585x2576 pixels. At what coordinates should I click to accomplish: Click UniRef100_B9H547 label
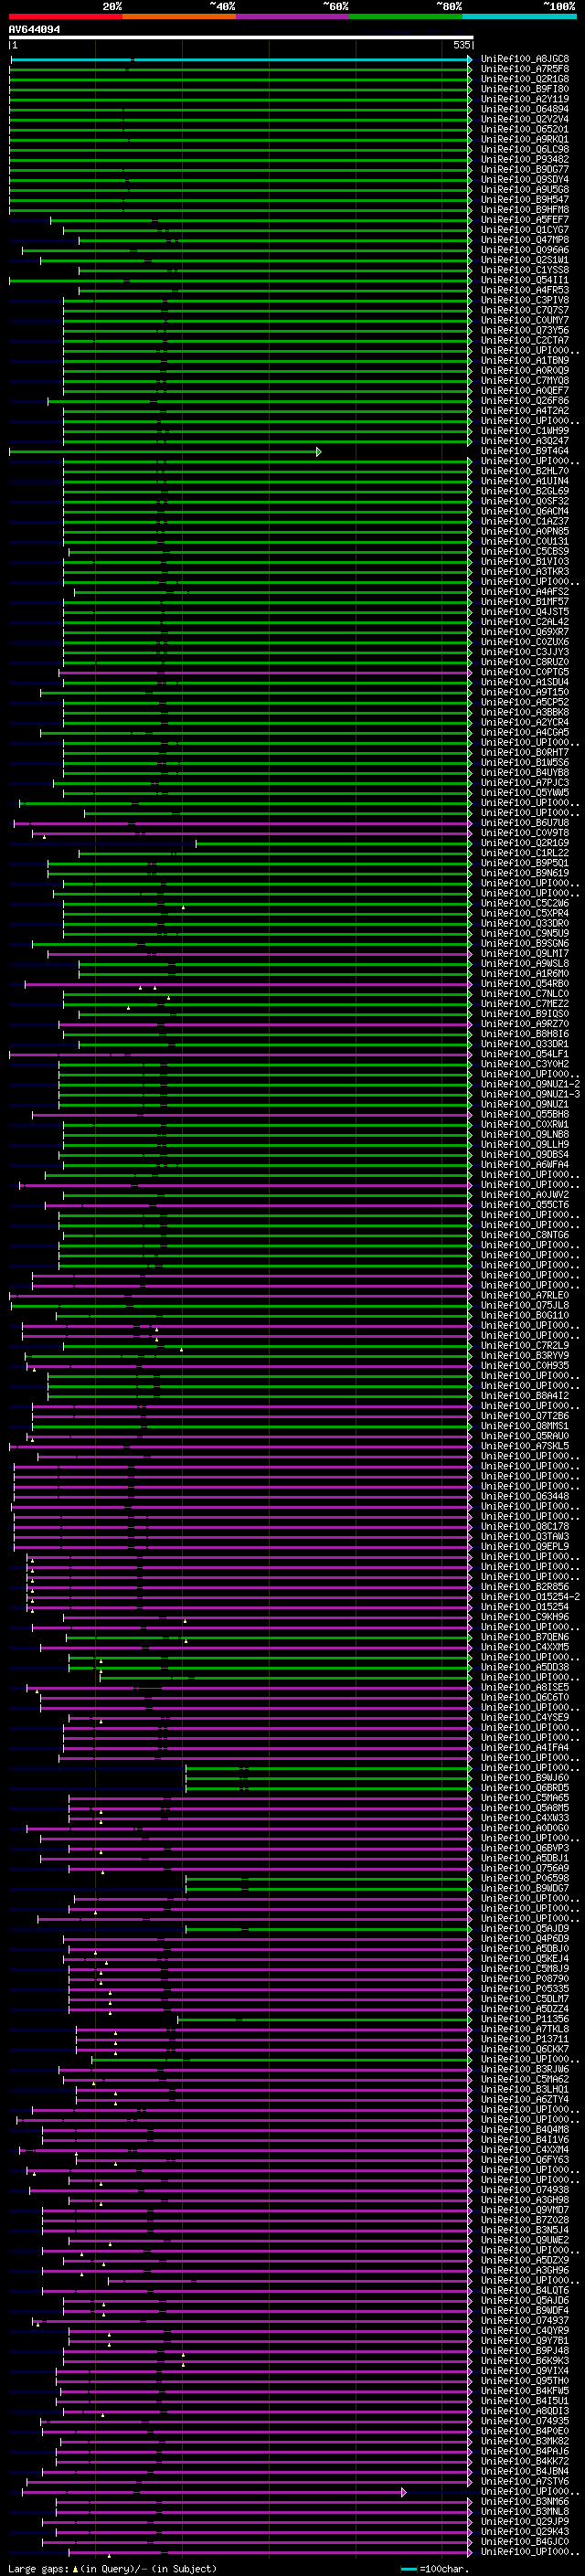[x=525, y=200]
